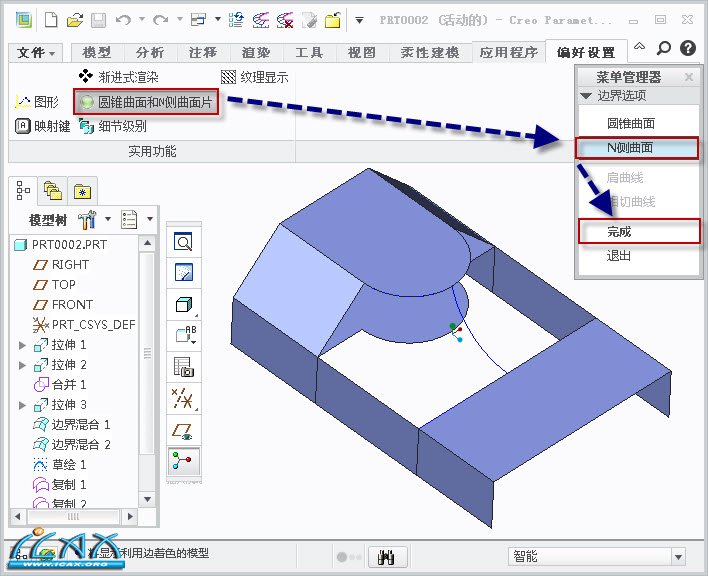The width and height of the screenshot is (708, 576).
Task: Expand the 拉伸 3 feature
Action: point(22,405)
